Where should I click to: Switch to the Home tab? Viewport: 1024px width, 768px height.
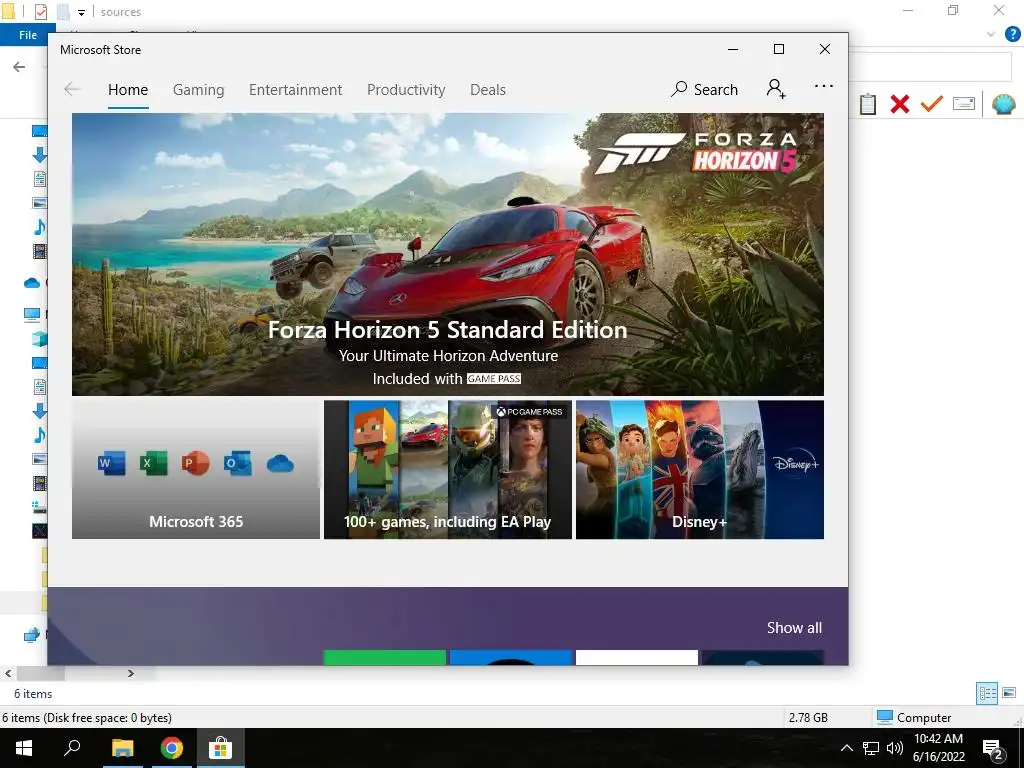(x=128, y=90)
